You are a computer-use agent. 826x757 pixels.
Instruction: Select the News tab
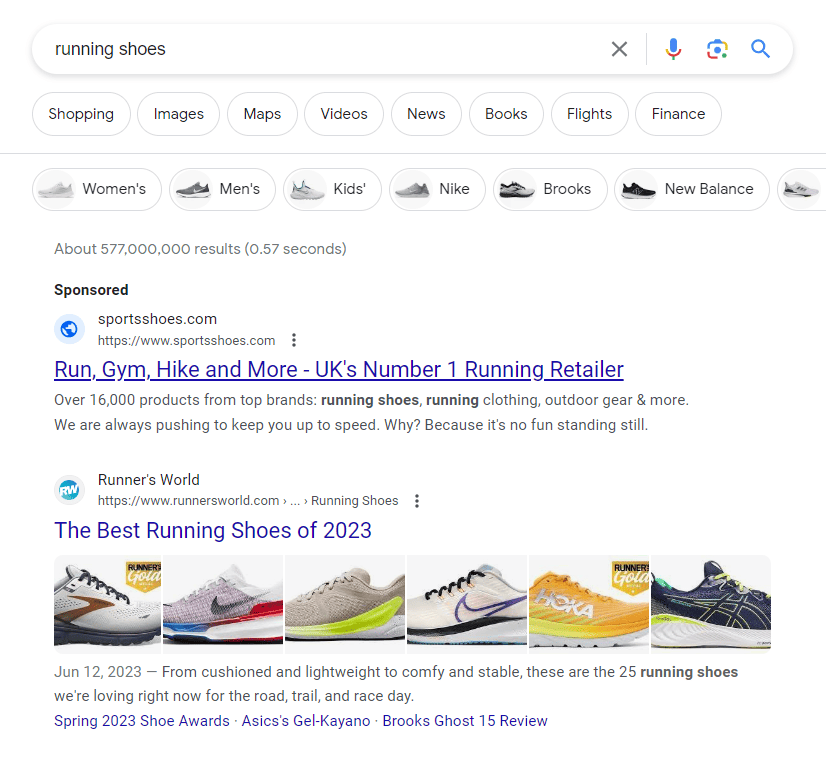(426, 114)
